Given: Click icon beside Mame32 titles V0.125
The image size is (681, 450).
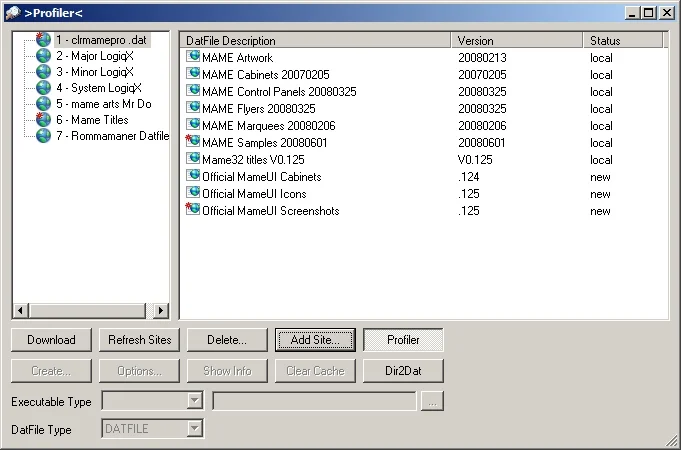Looking at the screenshot, I should (193, 160).
